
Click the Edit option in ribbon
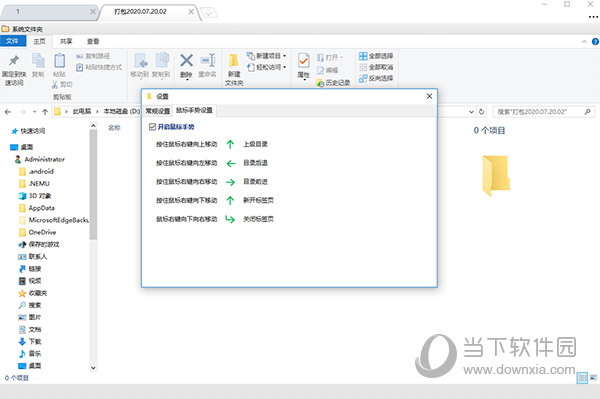(x=328, y=70)
